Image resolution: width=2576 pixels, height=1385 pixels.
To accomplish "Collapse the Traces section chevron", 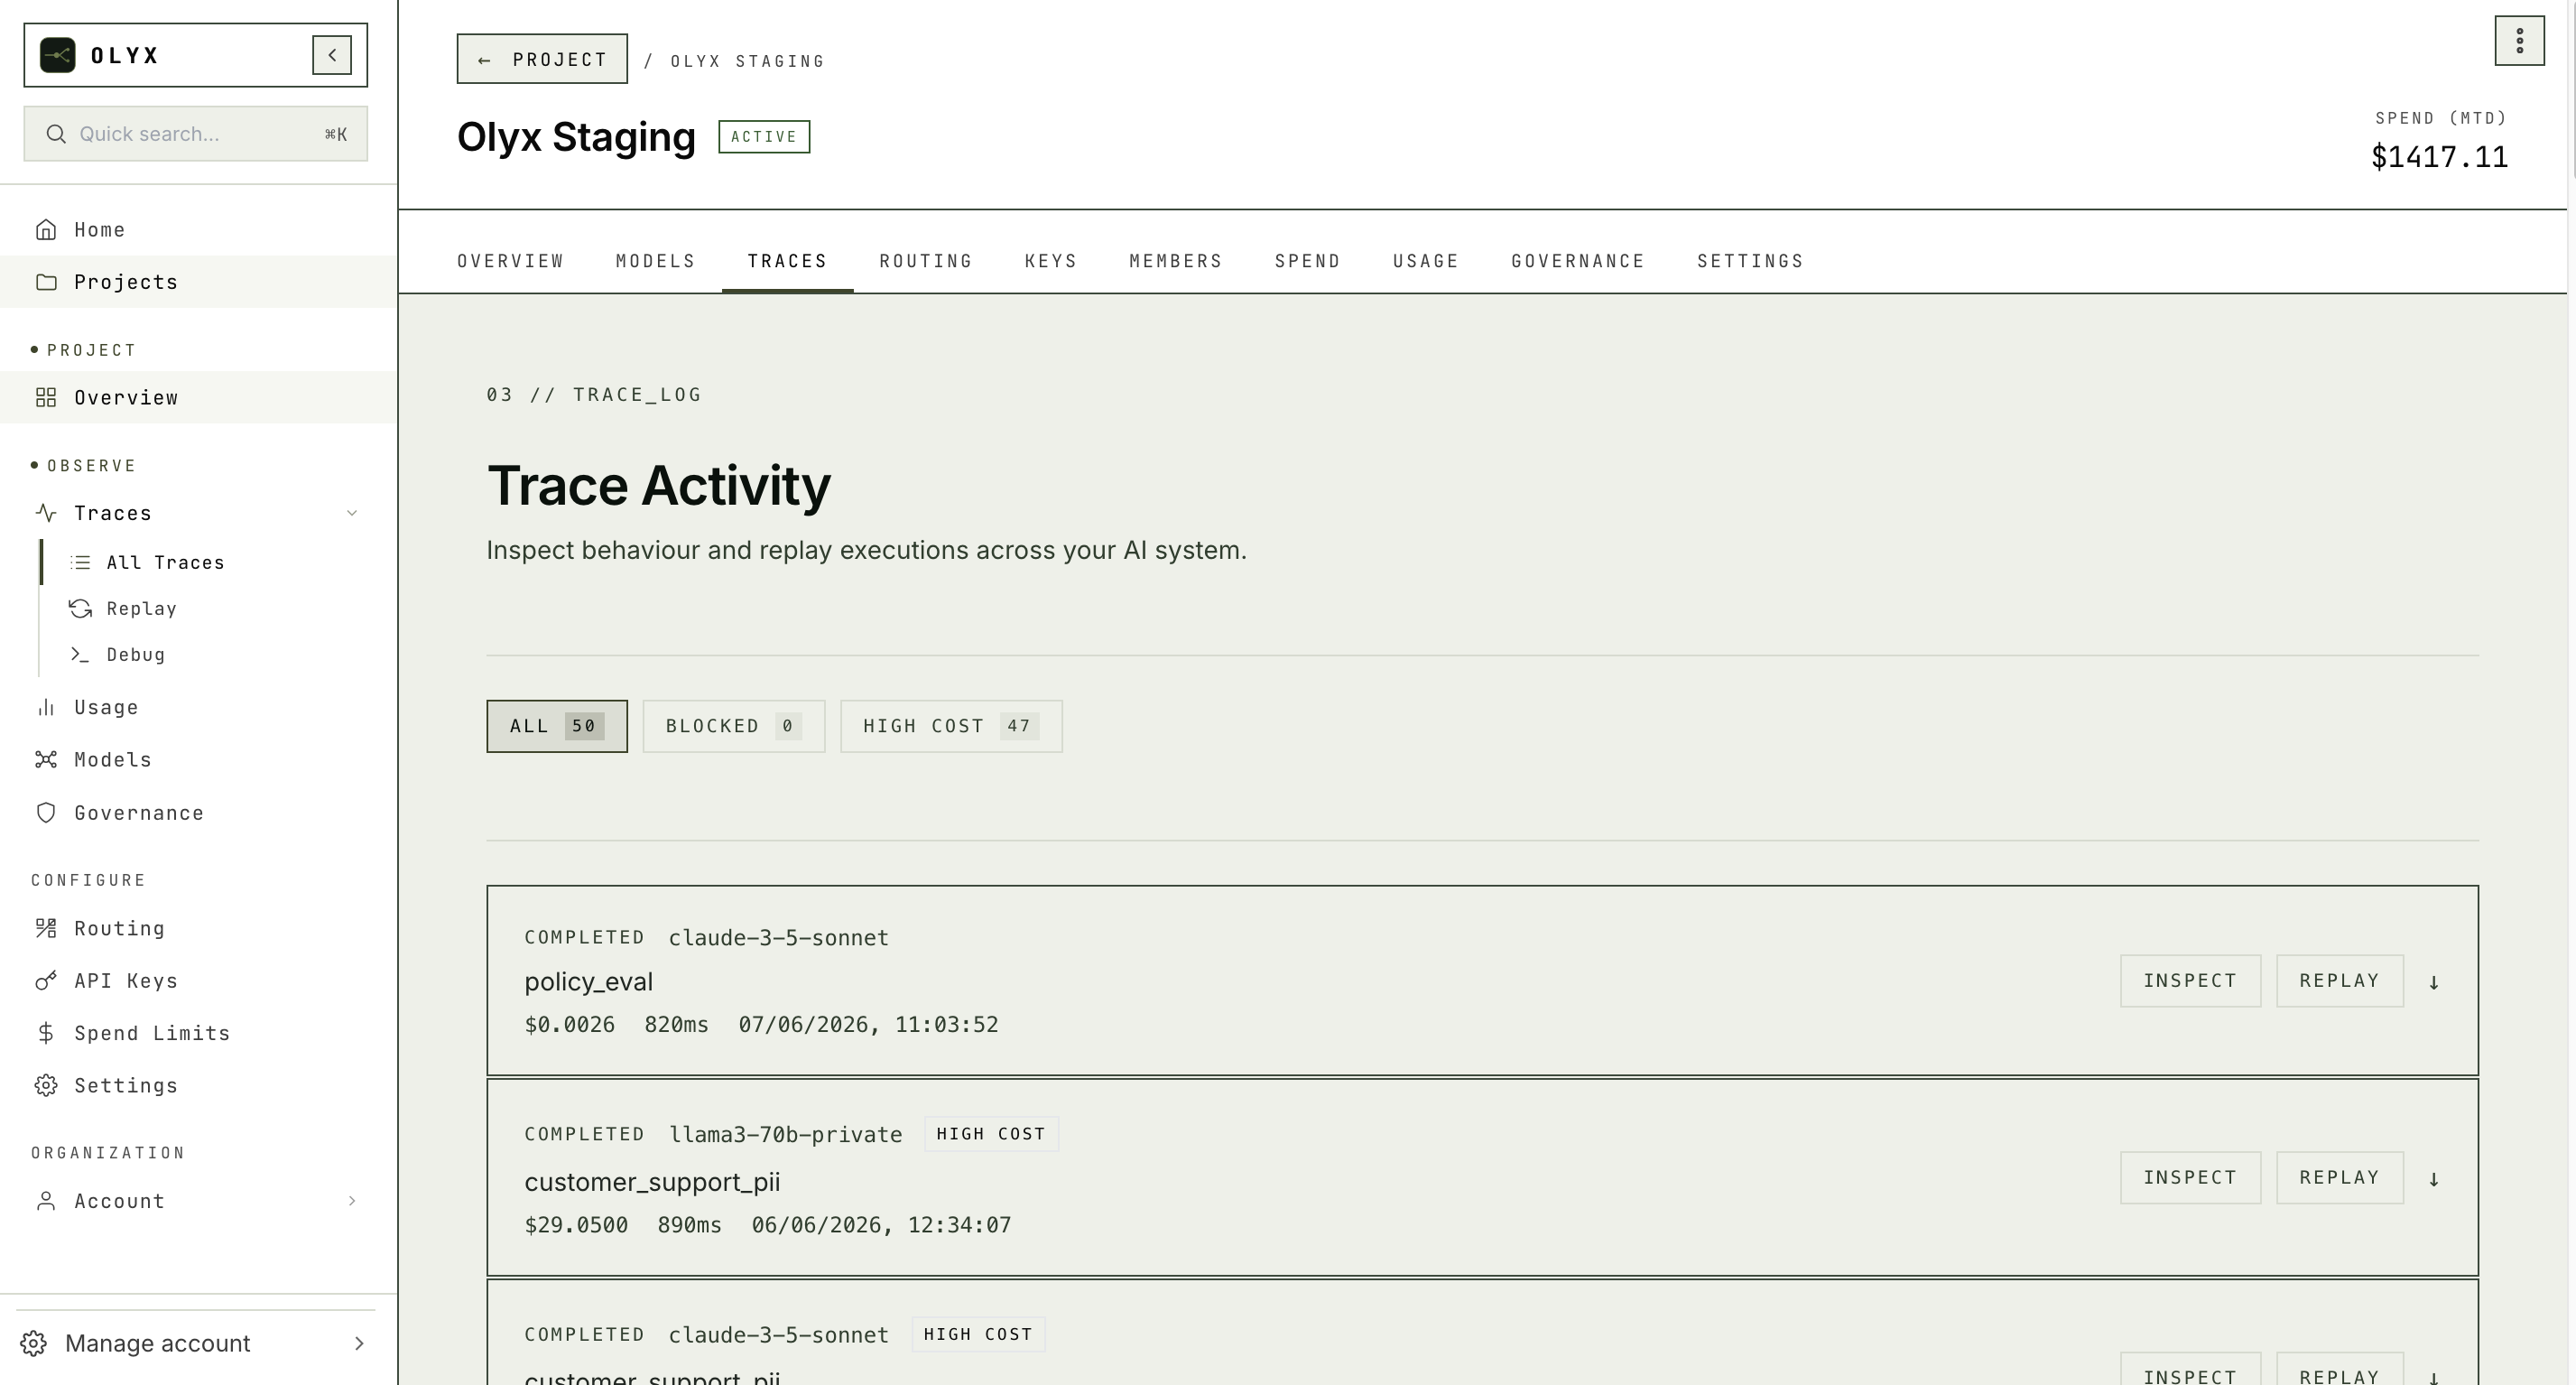I will (352, 513).
